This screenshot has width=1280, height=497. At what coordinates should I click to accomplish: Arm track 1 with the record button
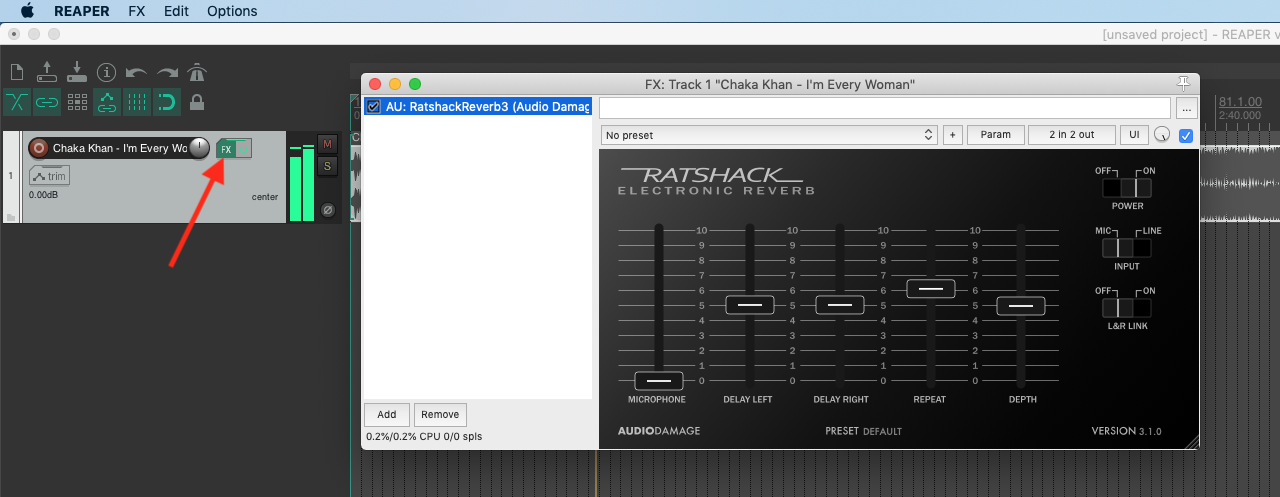pos(39,148)
